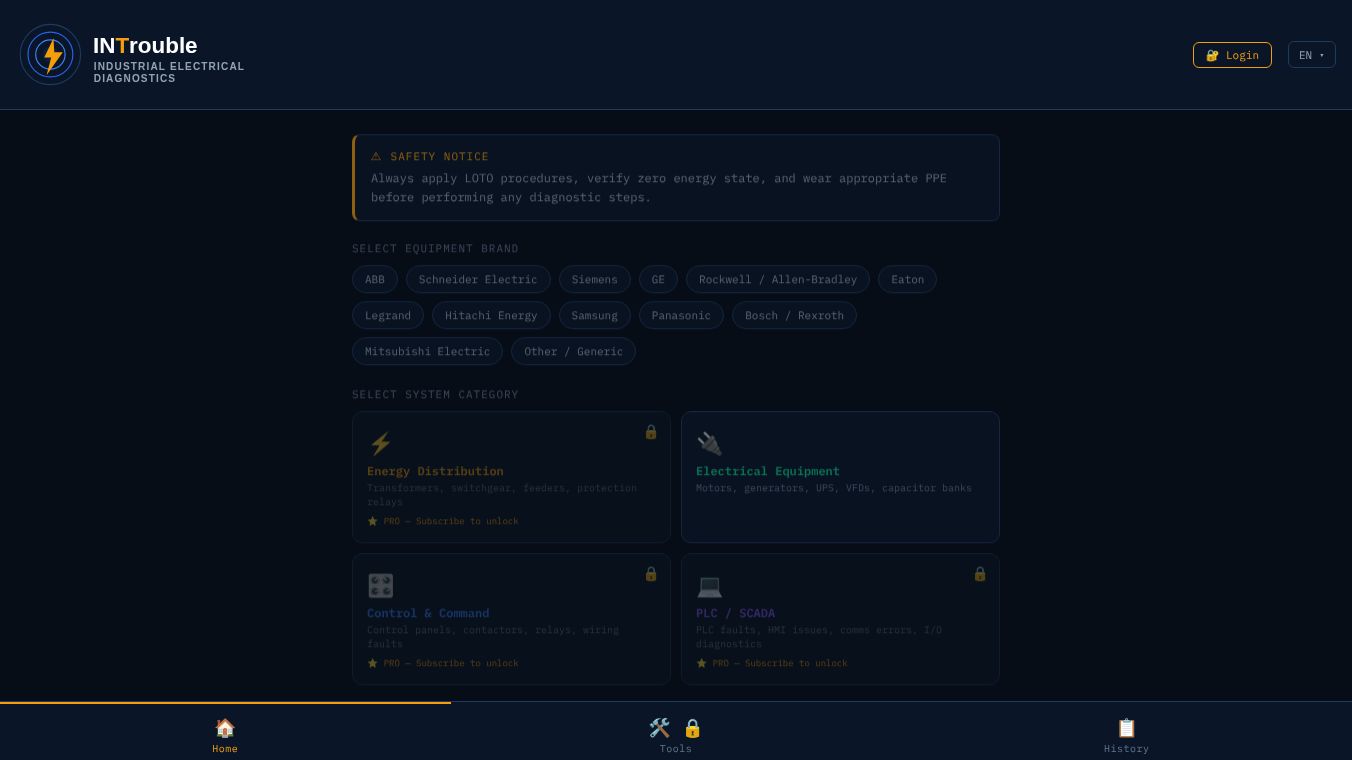
Task: Choose the Mitsubishi Electric brand chip
Action: point(427,351)
